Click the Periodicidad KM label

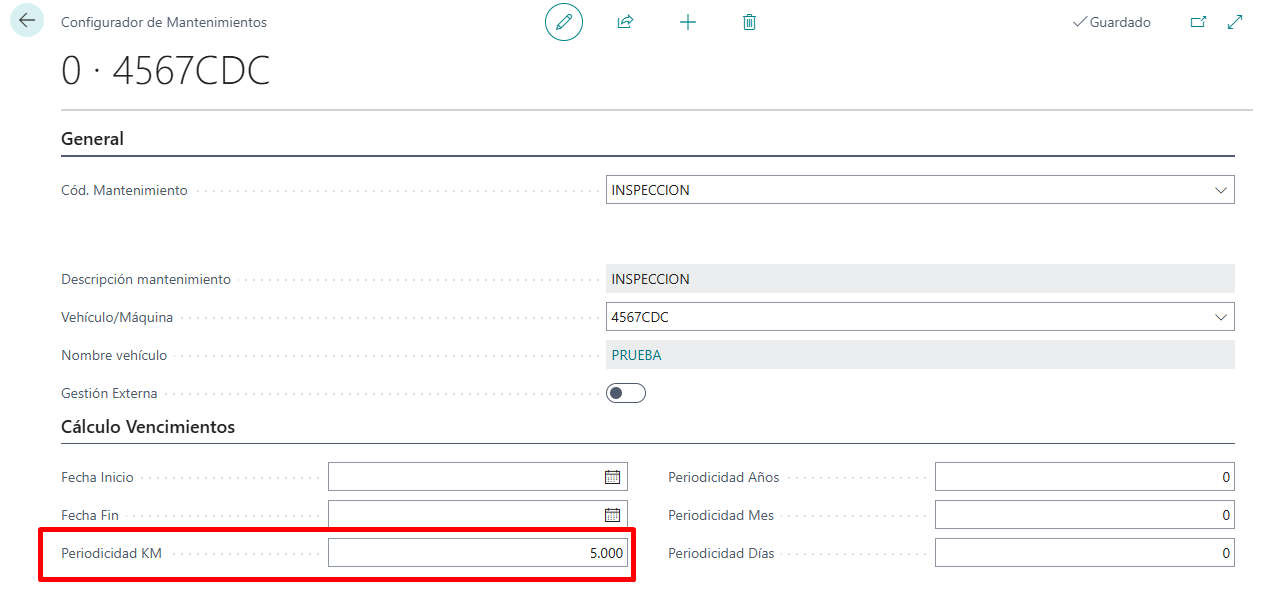coord(111,553)
